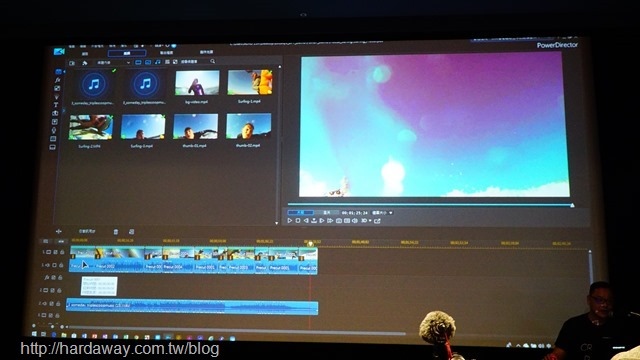The width and height of the screenshot is (640, 360).
Task: Click the plug-ins puzzle icon in library toolbar
Action: (85, 63)
